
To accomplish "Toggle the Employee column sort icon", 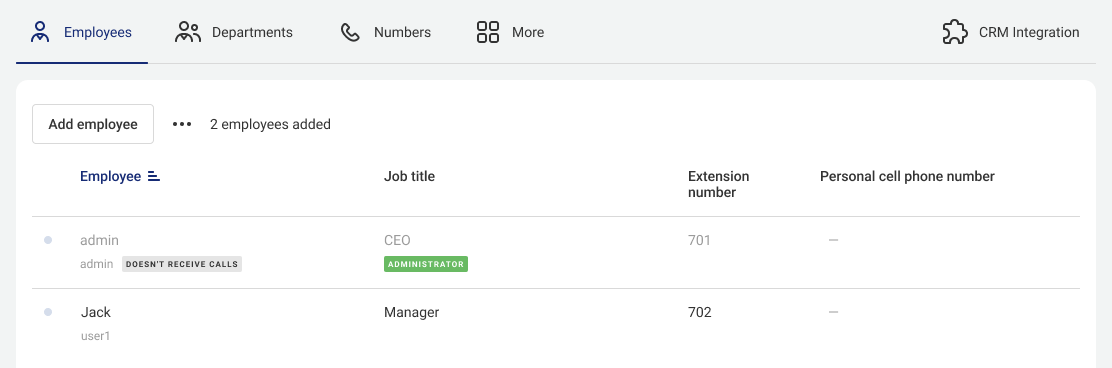I will [154, 177].
